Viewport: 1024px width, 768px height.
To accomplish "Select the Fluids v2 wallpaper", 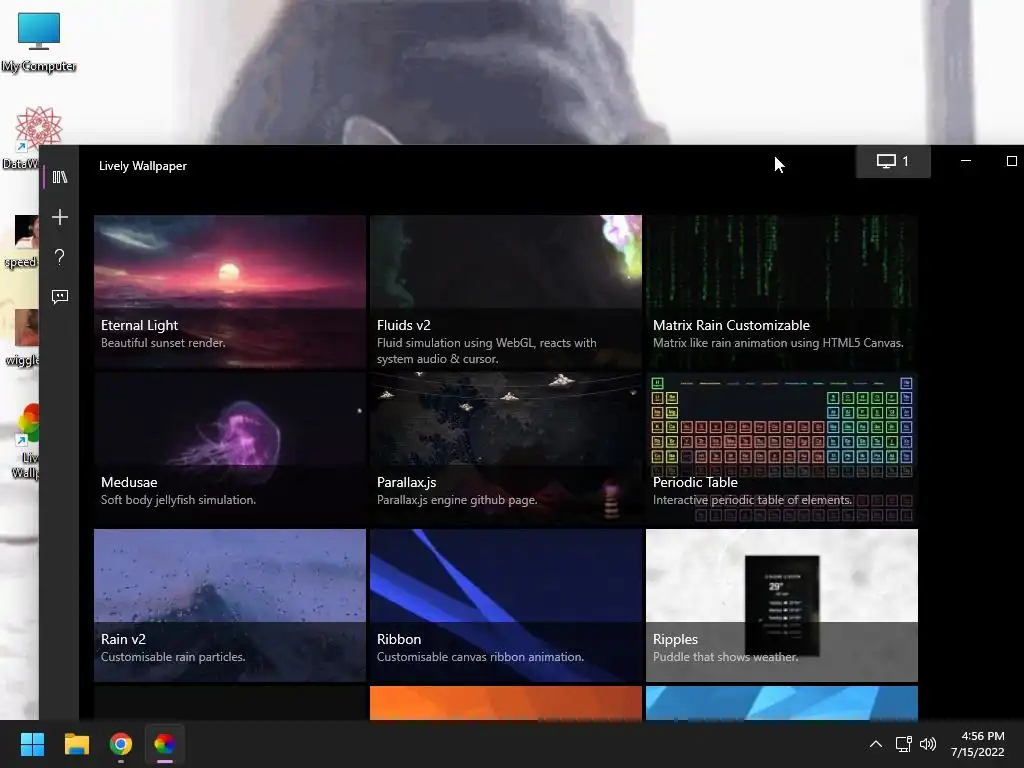I will [x=505, y=291].
